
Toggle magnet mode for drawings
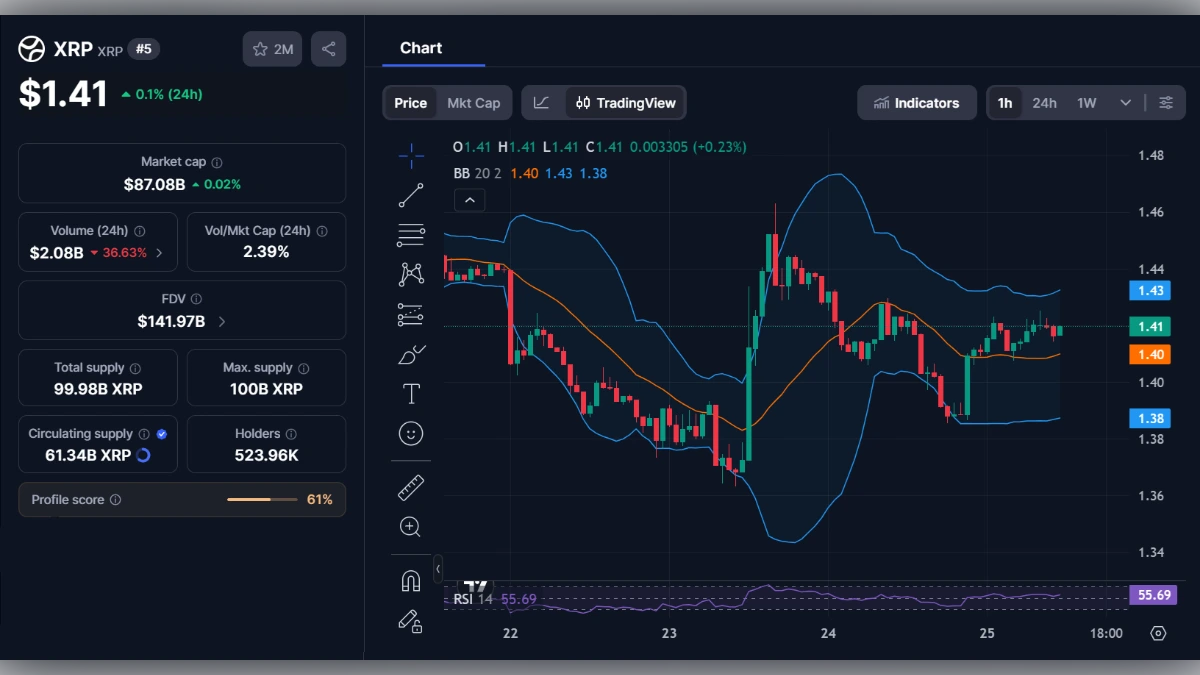[x=410, y=579]
